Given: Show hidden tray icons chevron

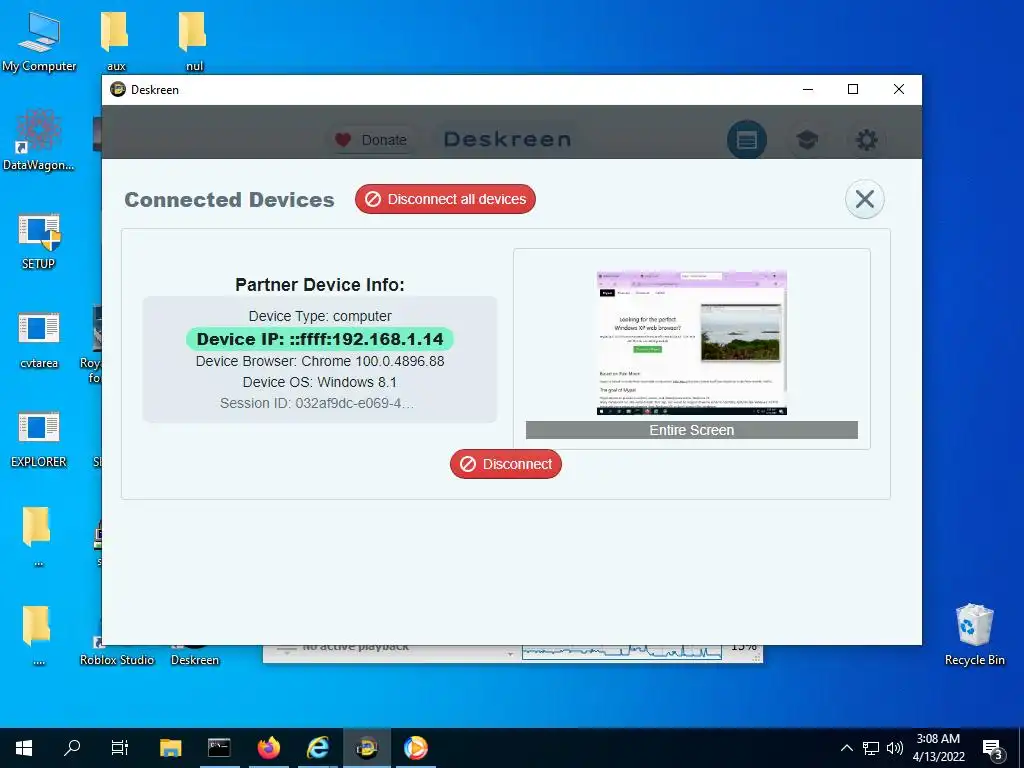Looking at the screenshot, I should coord(846,748).
